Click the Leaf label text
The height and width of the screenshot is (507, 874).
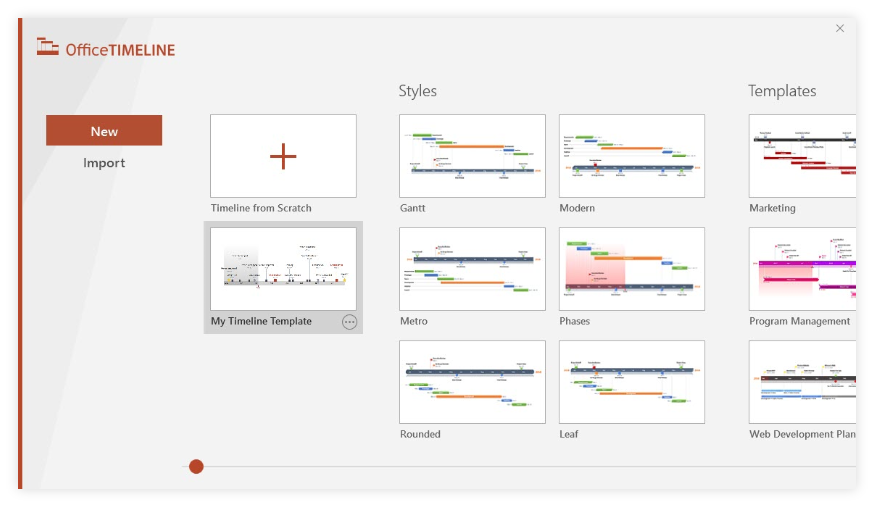[569, 434]
